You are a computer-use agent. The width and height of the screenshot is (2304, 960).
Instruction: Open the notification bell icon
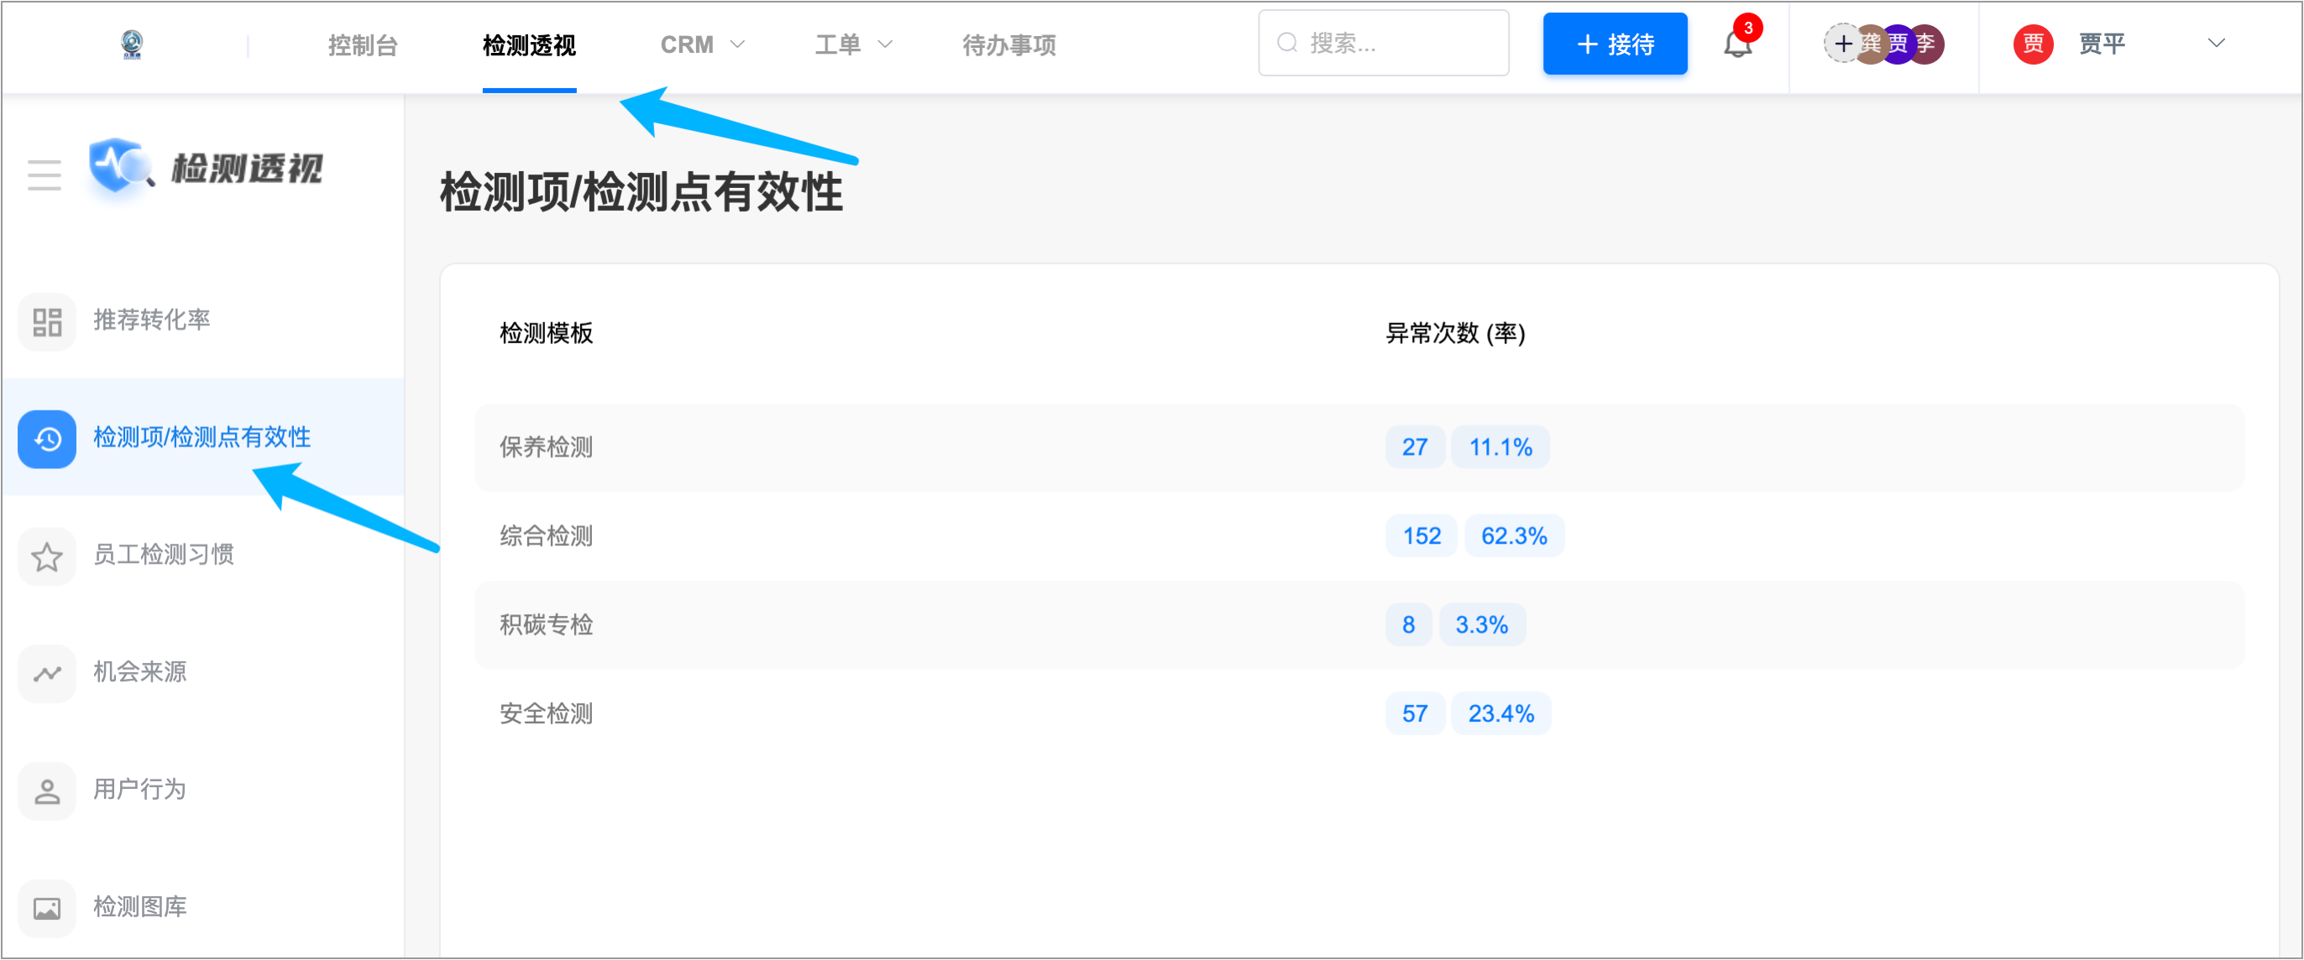click(x=1738, y=44)
